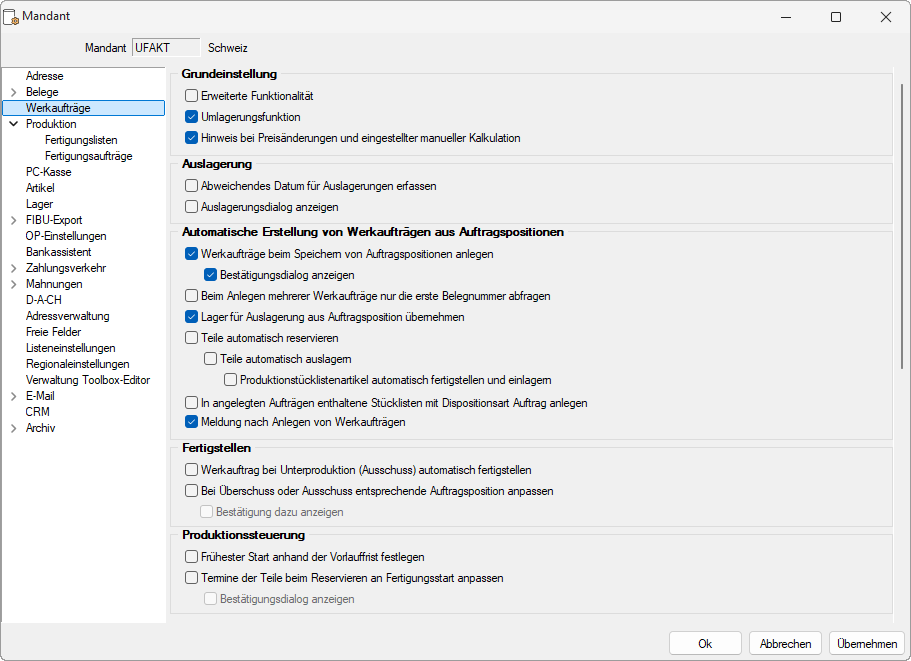Select PC-Kasse in the navigation tree
Viewport: 911px width, 661px height.
click(x=49, y=172)
